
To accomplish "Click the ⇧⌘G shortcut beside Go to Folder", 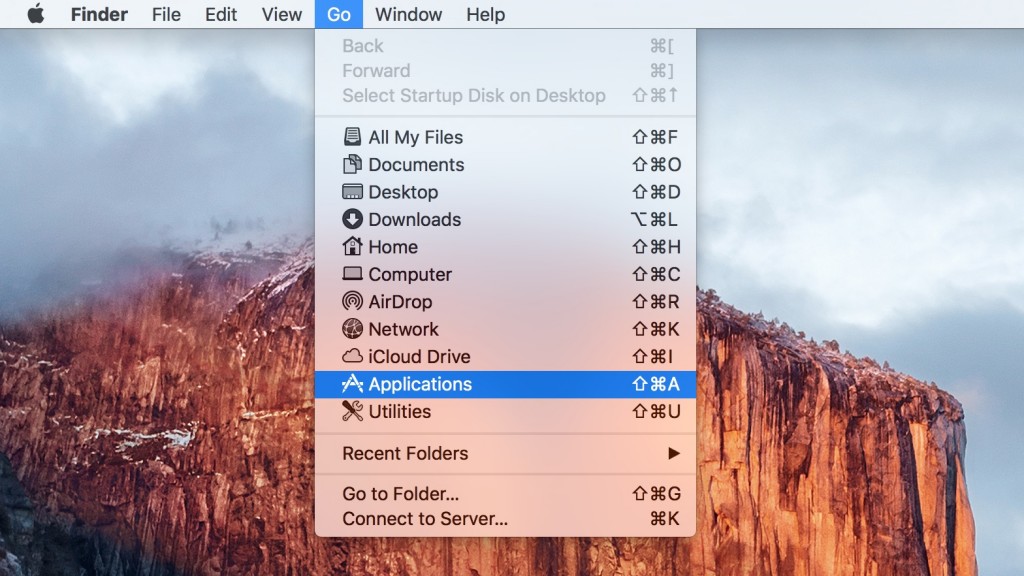I will click(x=656, y=494).
